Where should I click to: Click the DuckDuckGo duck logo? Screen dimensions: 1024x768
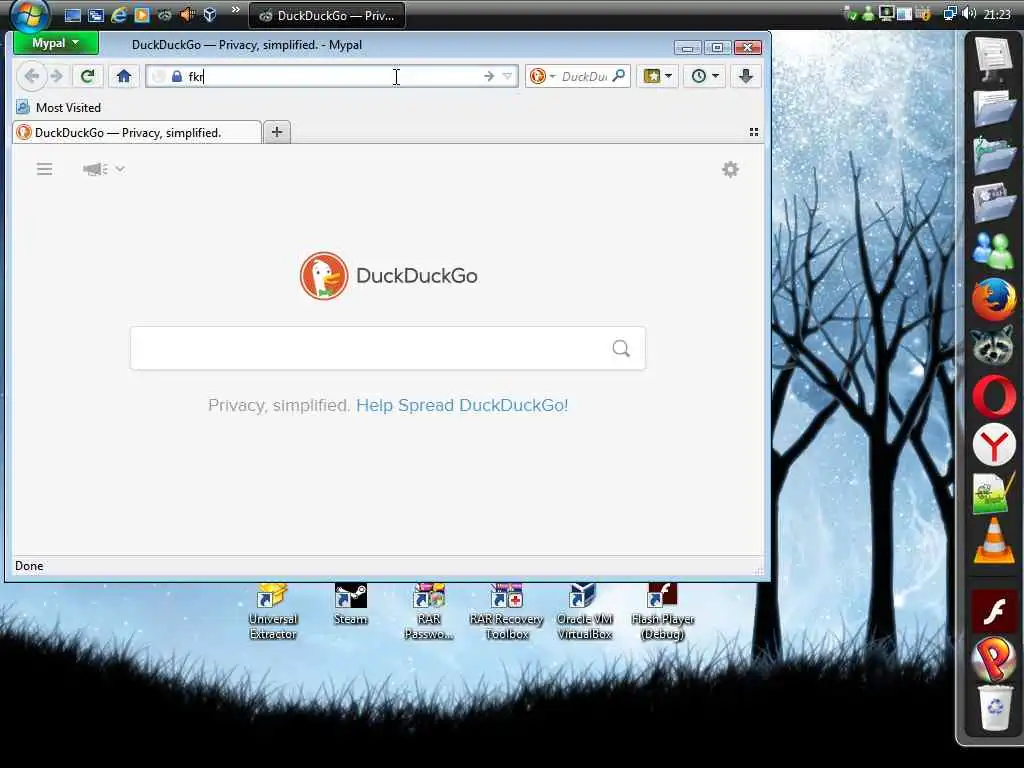point(324,276)
